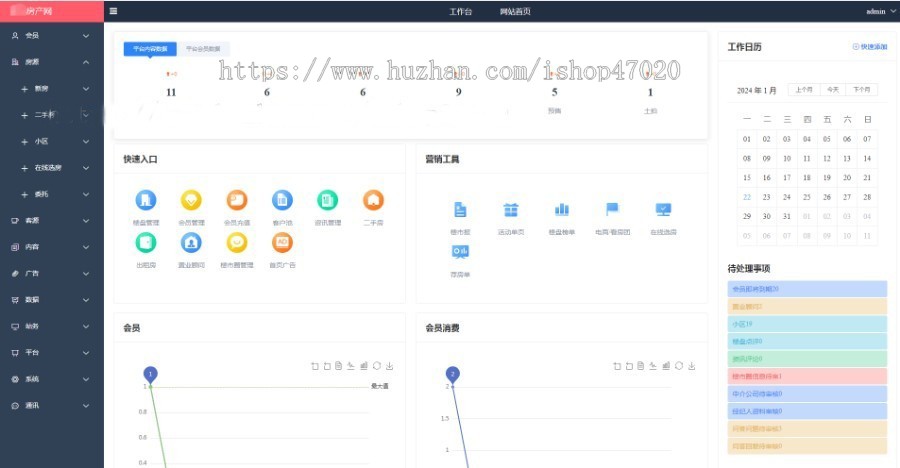Open the 小区 pending item
Image resolution: width=900 pixels, height=468 pixels.
tap(807, 324)
